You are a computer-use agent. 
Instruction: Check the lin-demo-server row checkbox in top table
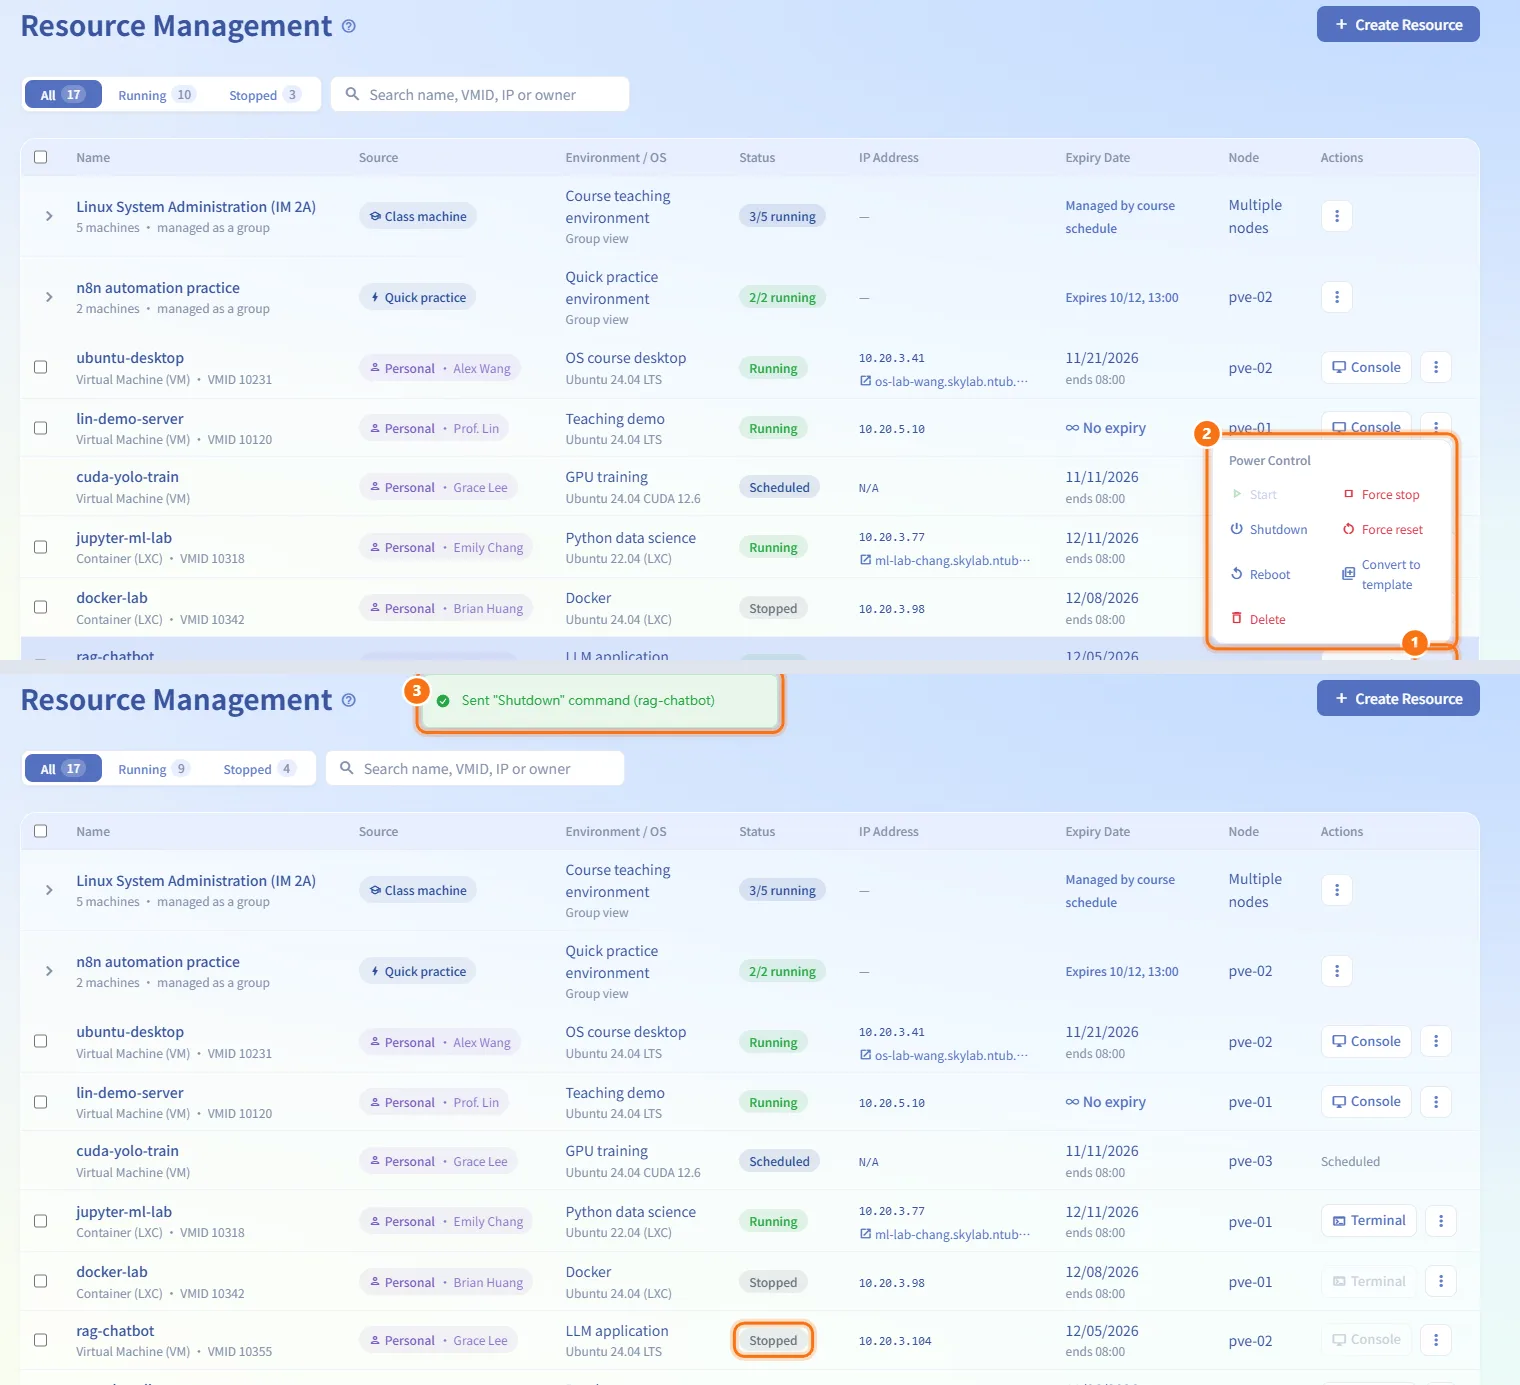tap(41, 428)
